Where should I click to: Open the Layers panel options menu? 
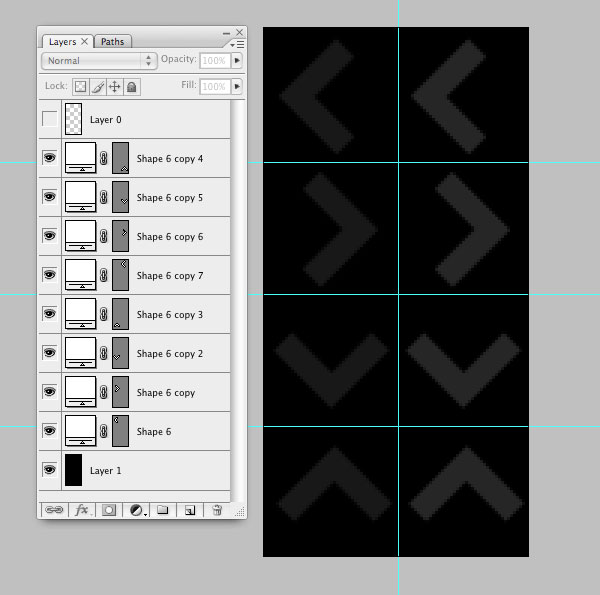pos(237,44)
